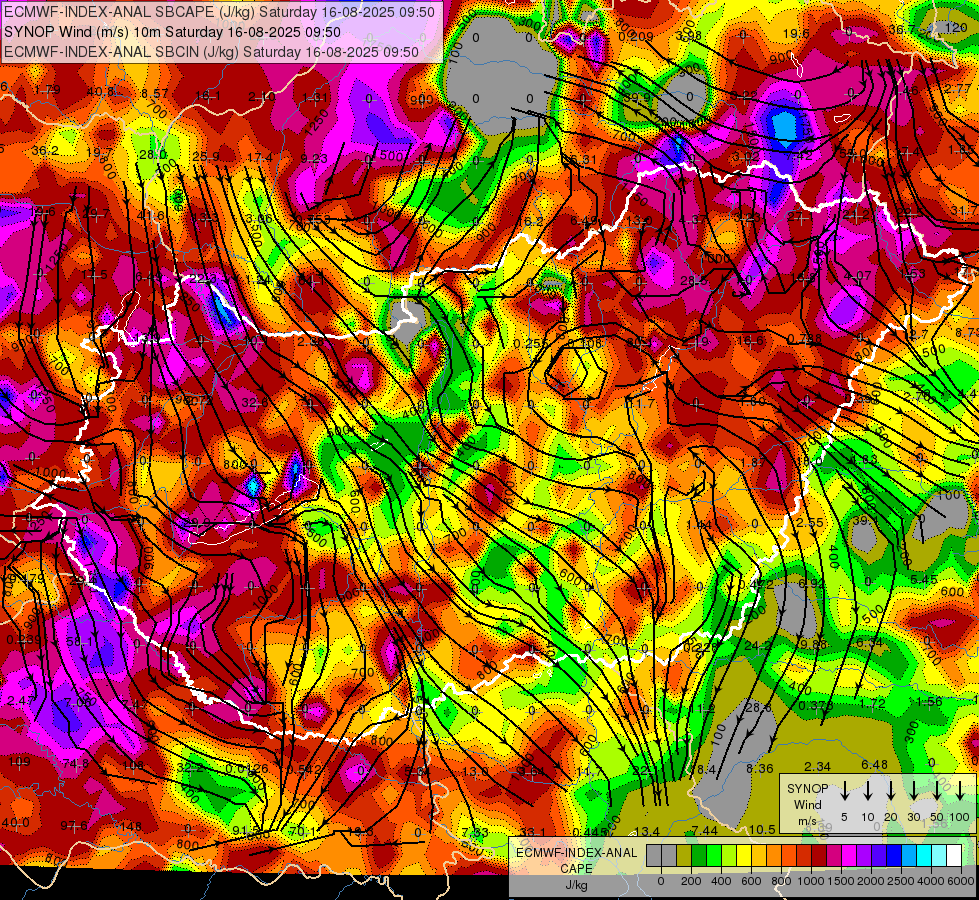Click the map value 5.45
The width and height of the screenshot is (979, 900).
click(923, 580)
